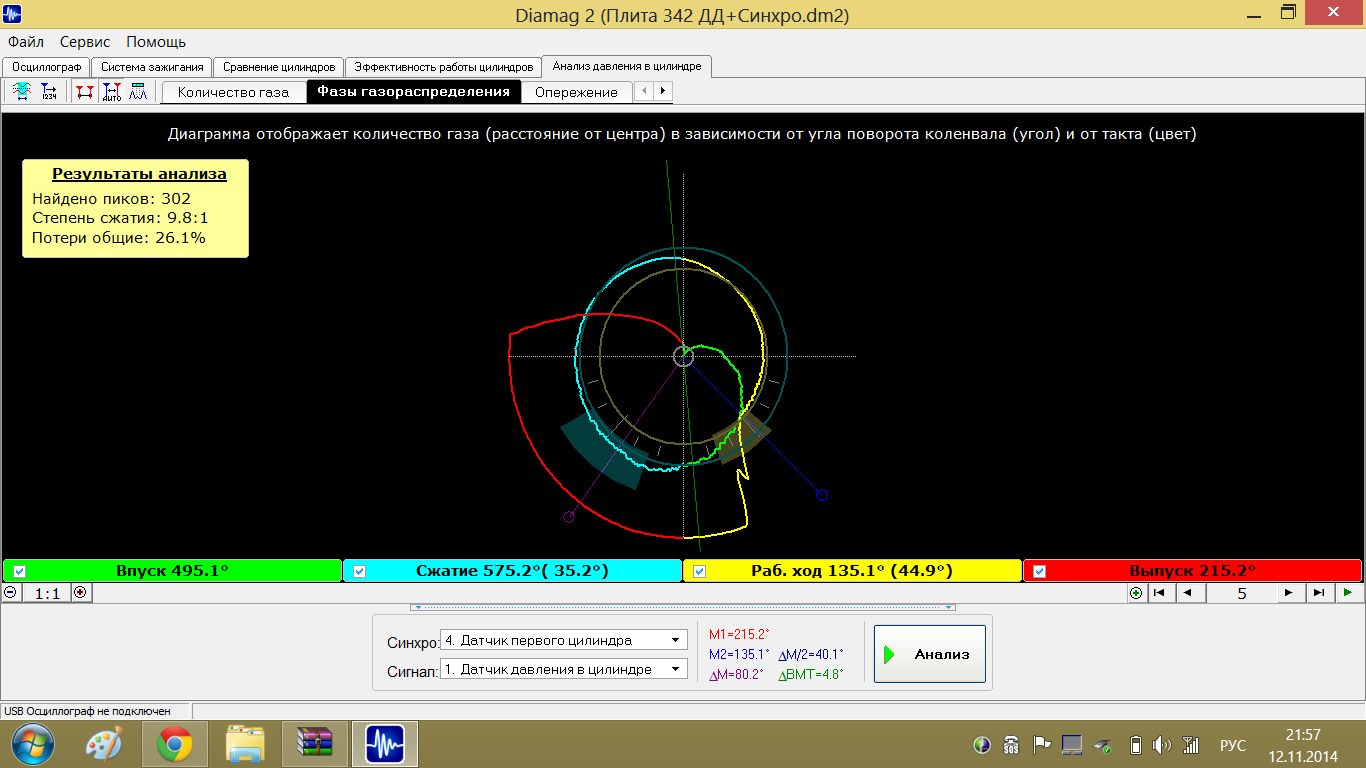
Task: Click the magenta marker circle on diagram
Action: (569, 517)
